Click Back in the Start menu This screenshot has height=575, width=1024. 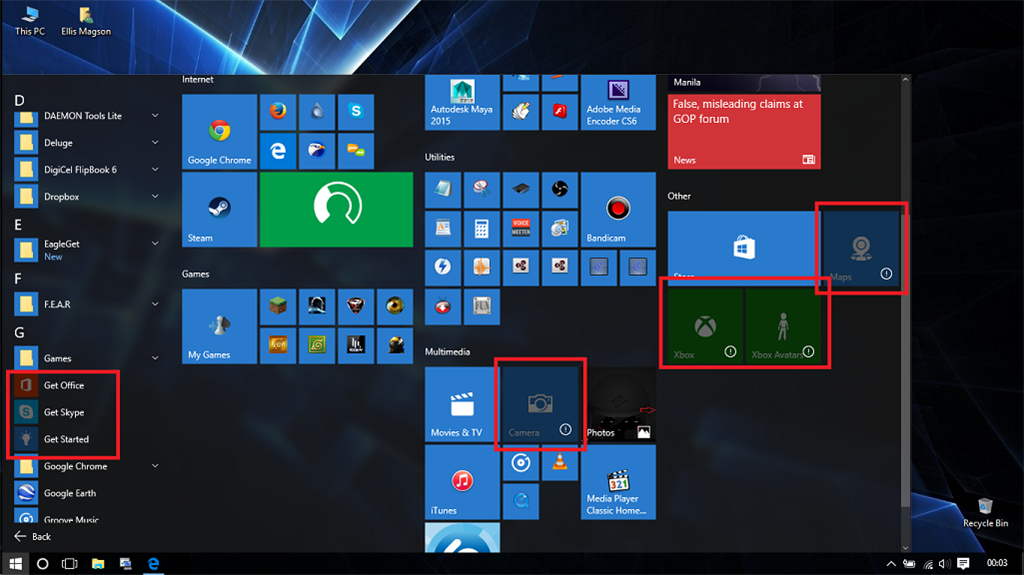coord(33,536)
